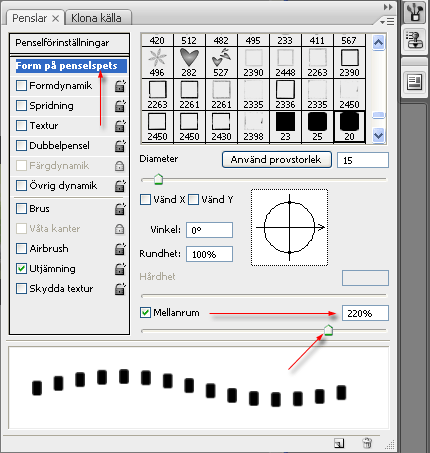
Task: Click the brush list scrollbar thumb
Action: tap(378, 116)
